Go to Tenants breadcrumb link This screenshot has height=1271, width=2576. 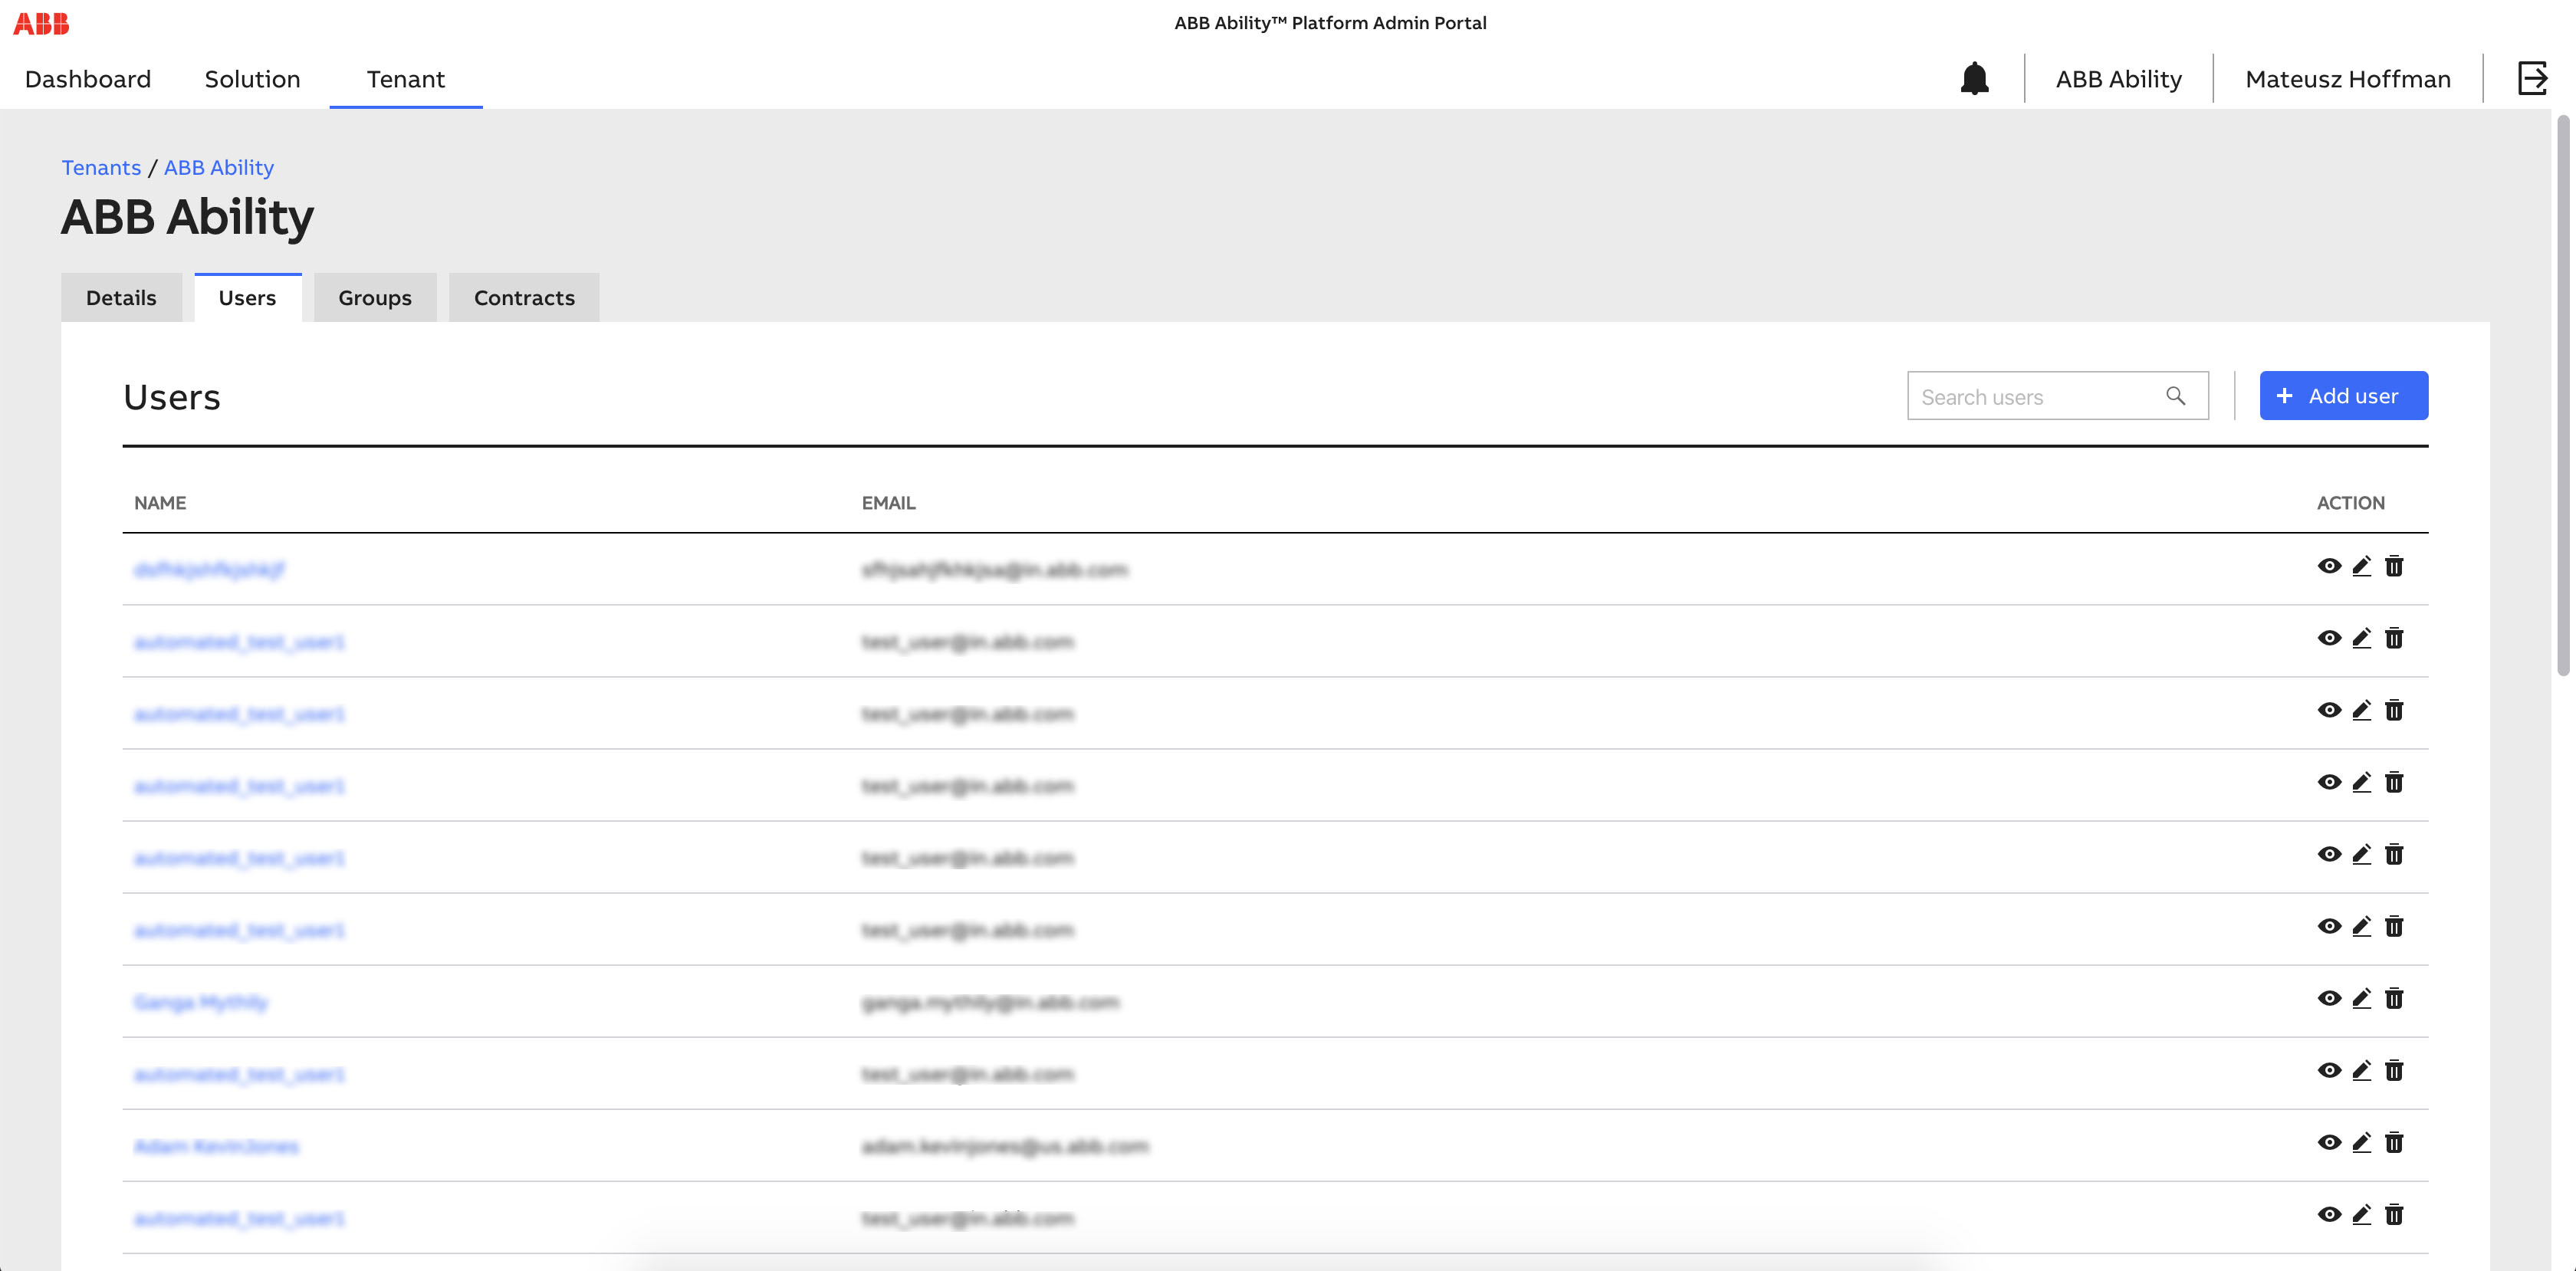[101, 168]
